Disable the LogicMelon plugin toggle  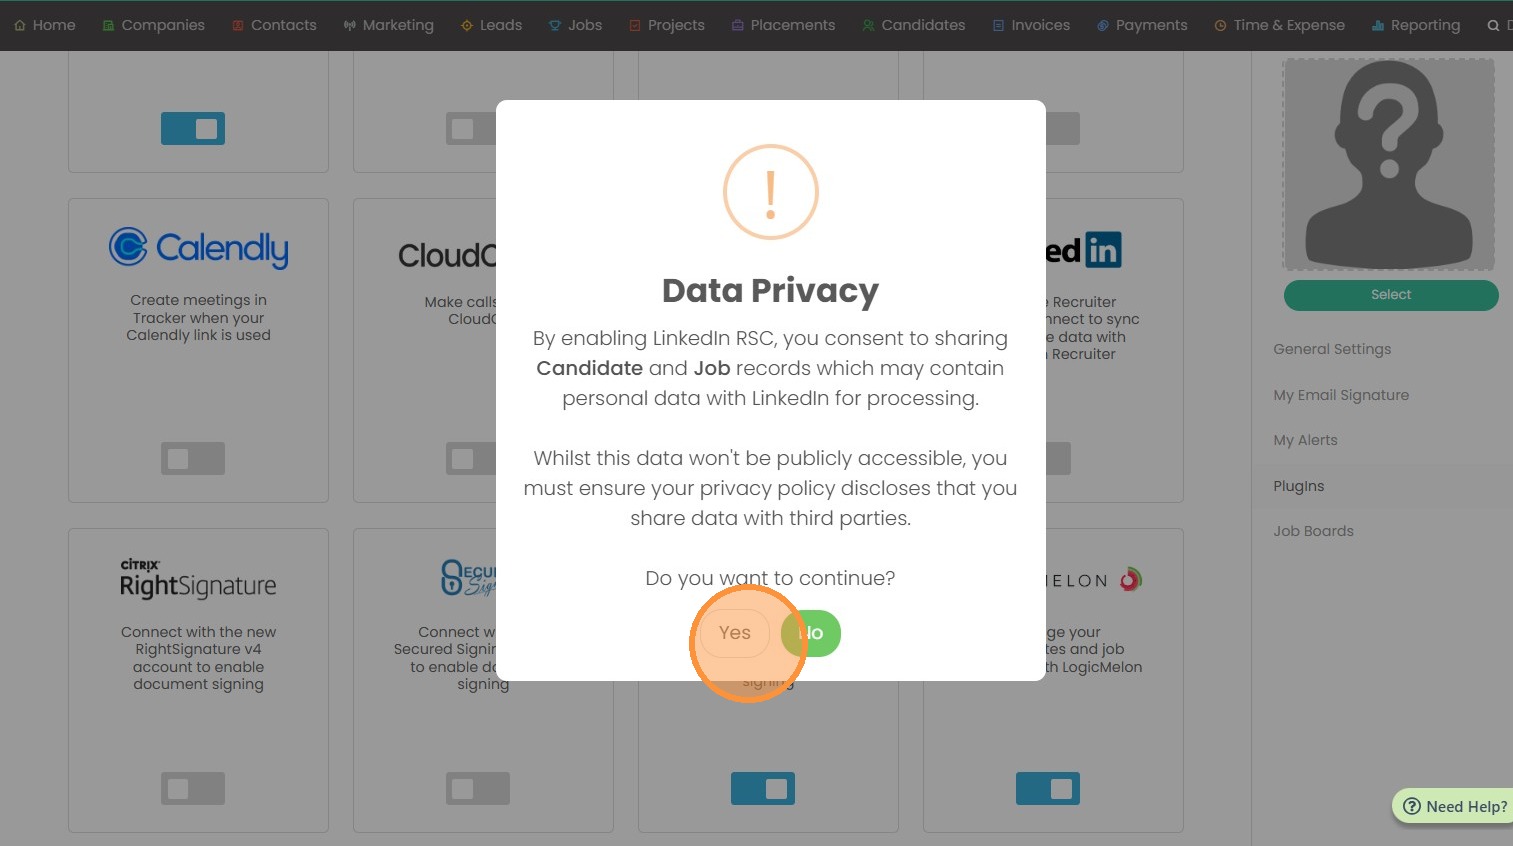(1048, 789)
